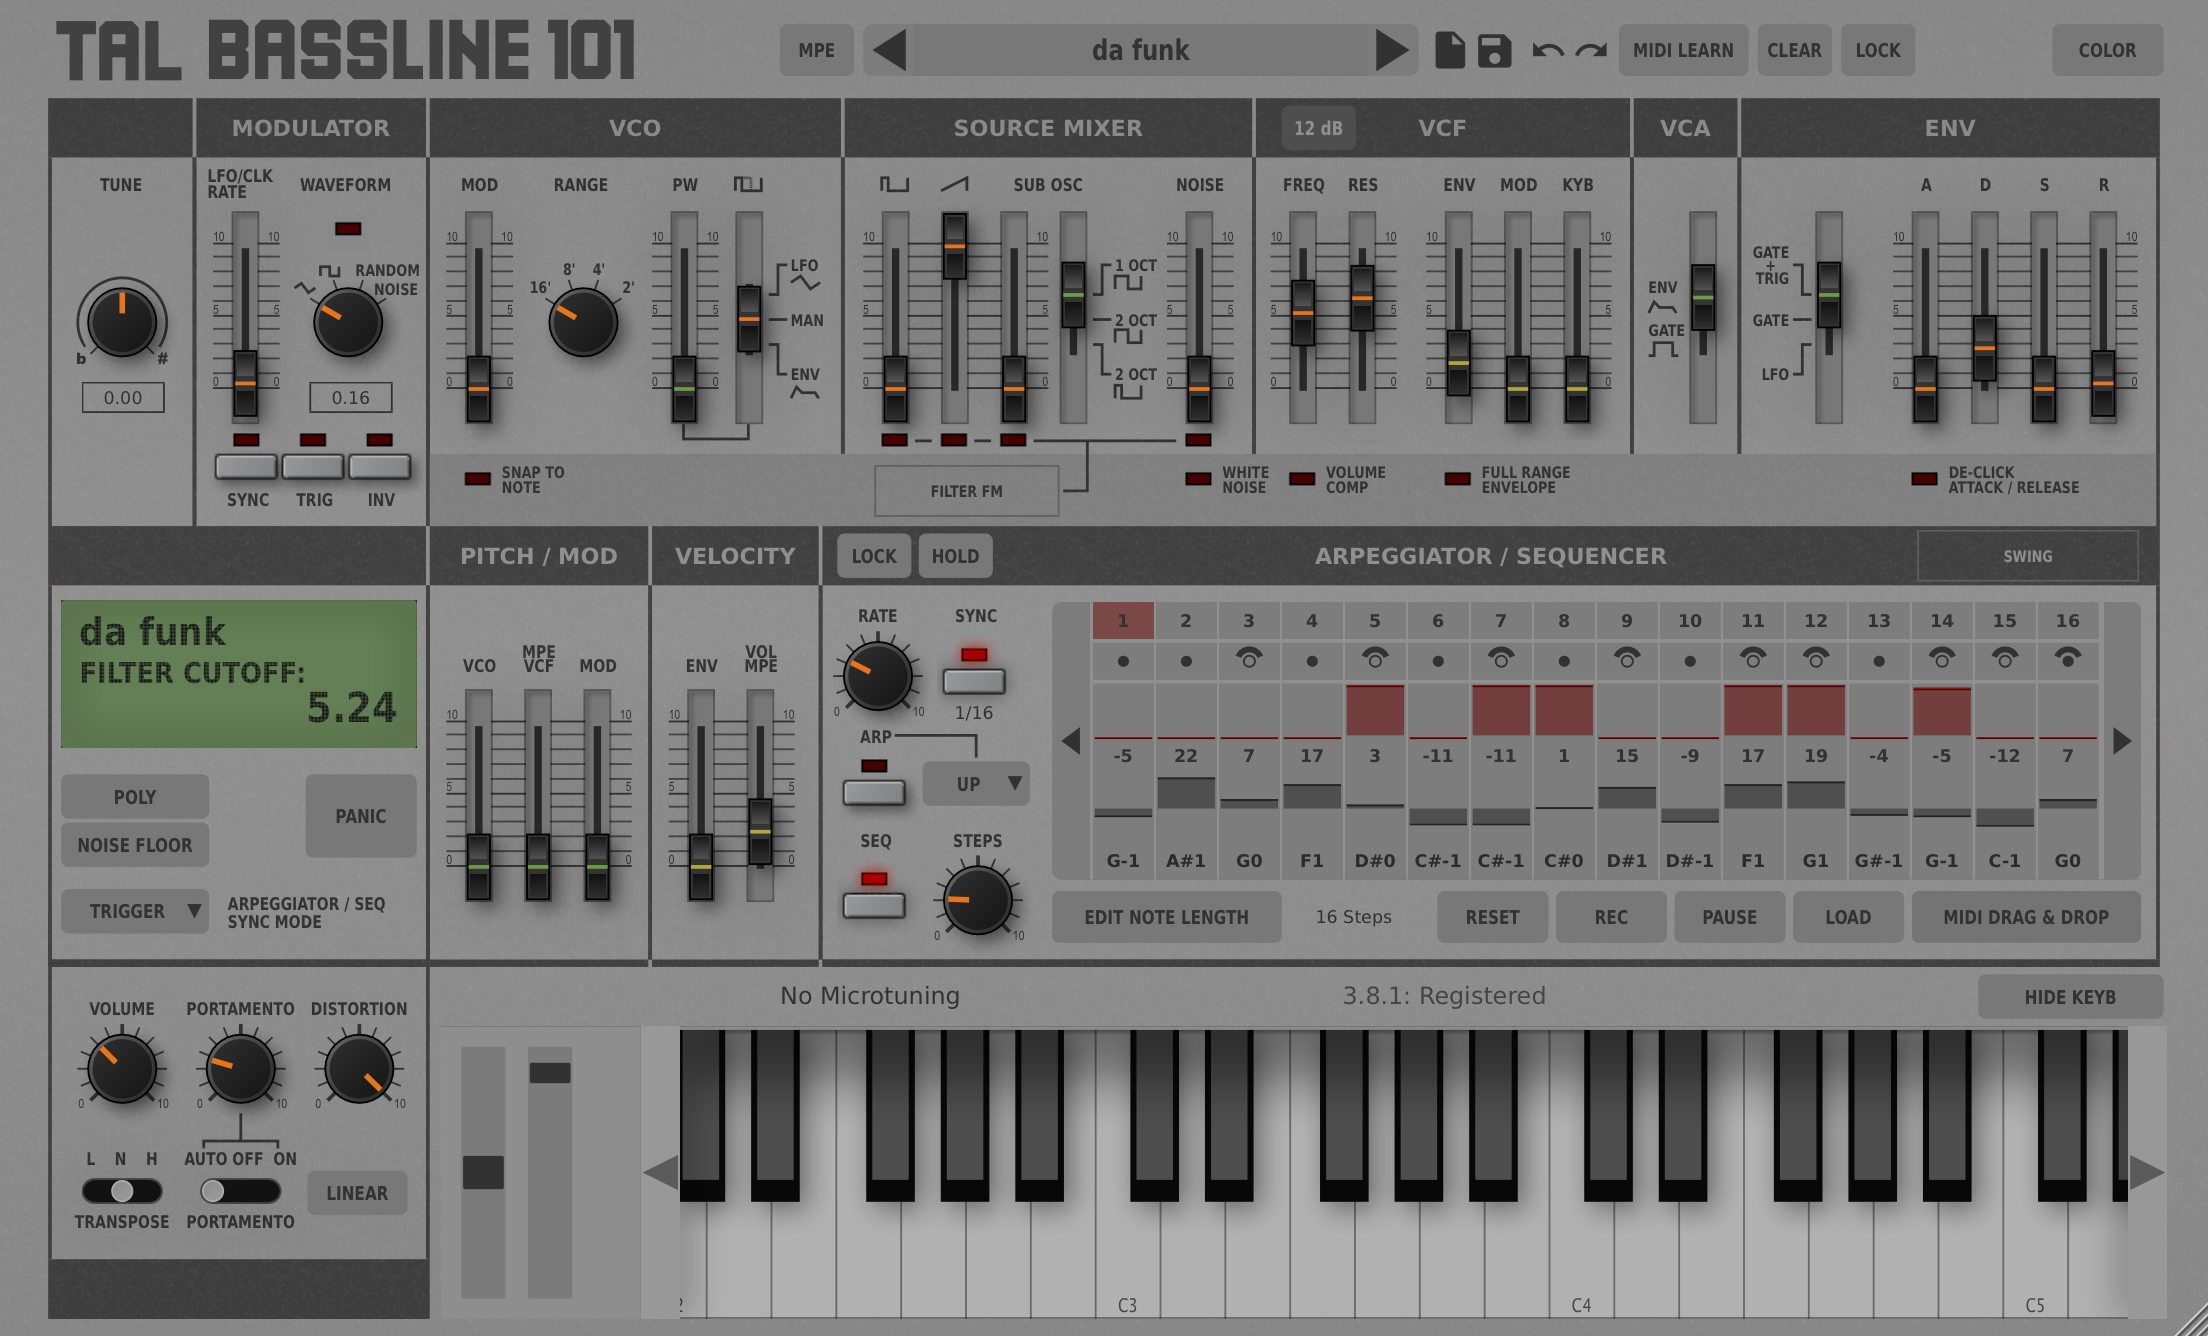Collapse the keyboard with HIDE KEYB
2208x1336 pixels.
click(x=2071, y=996)
